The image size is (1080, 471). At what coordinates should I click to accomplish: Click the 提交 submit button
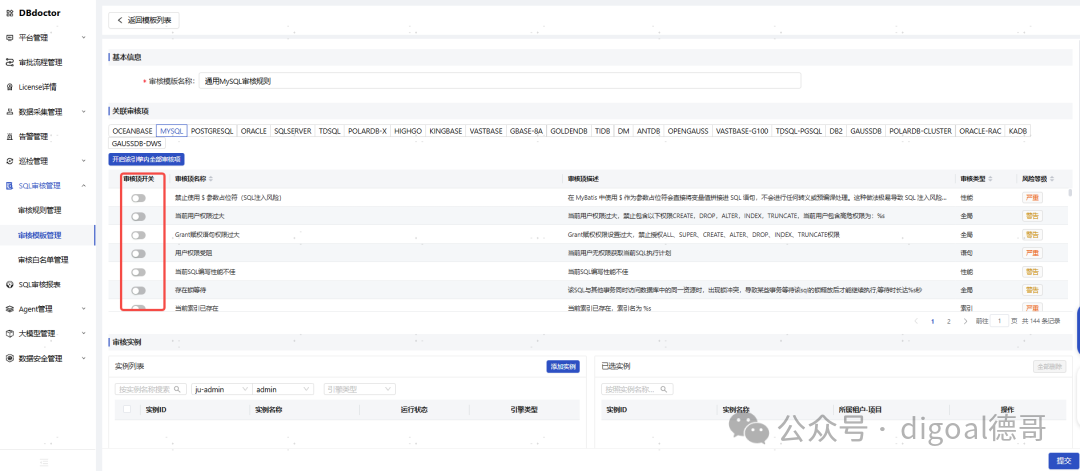(1063, 461)
